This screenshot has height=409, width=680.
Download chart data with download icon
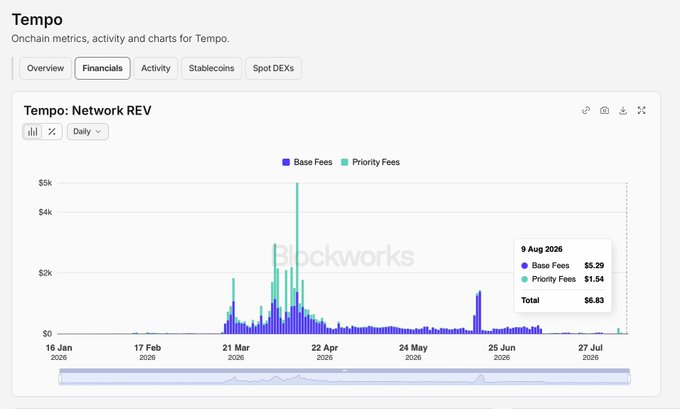[x=623, y=110]
